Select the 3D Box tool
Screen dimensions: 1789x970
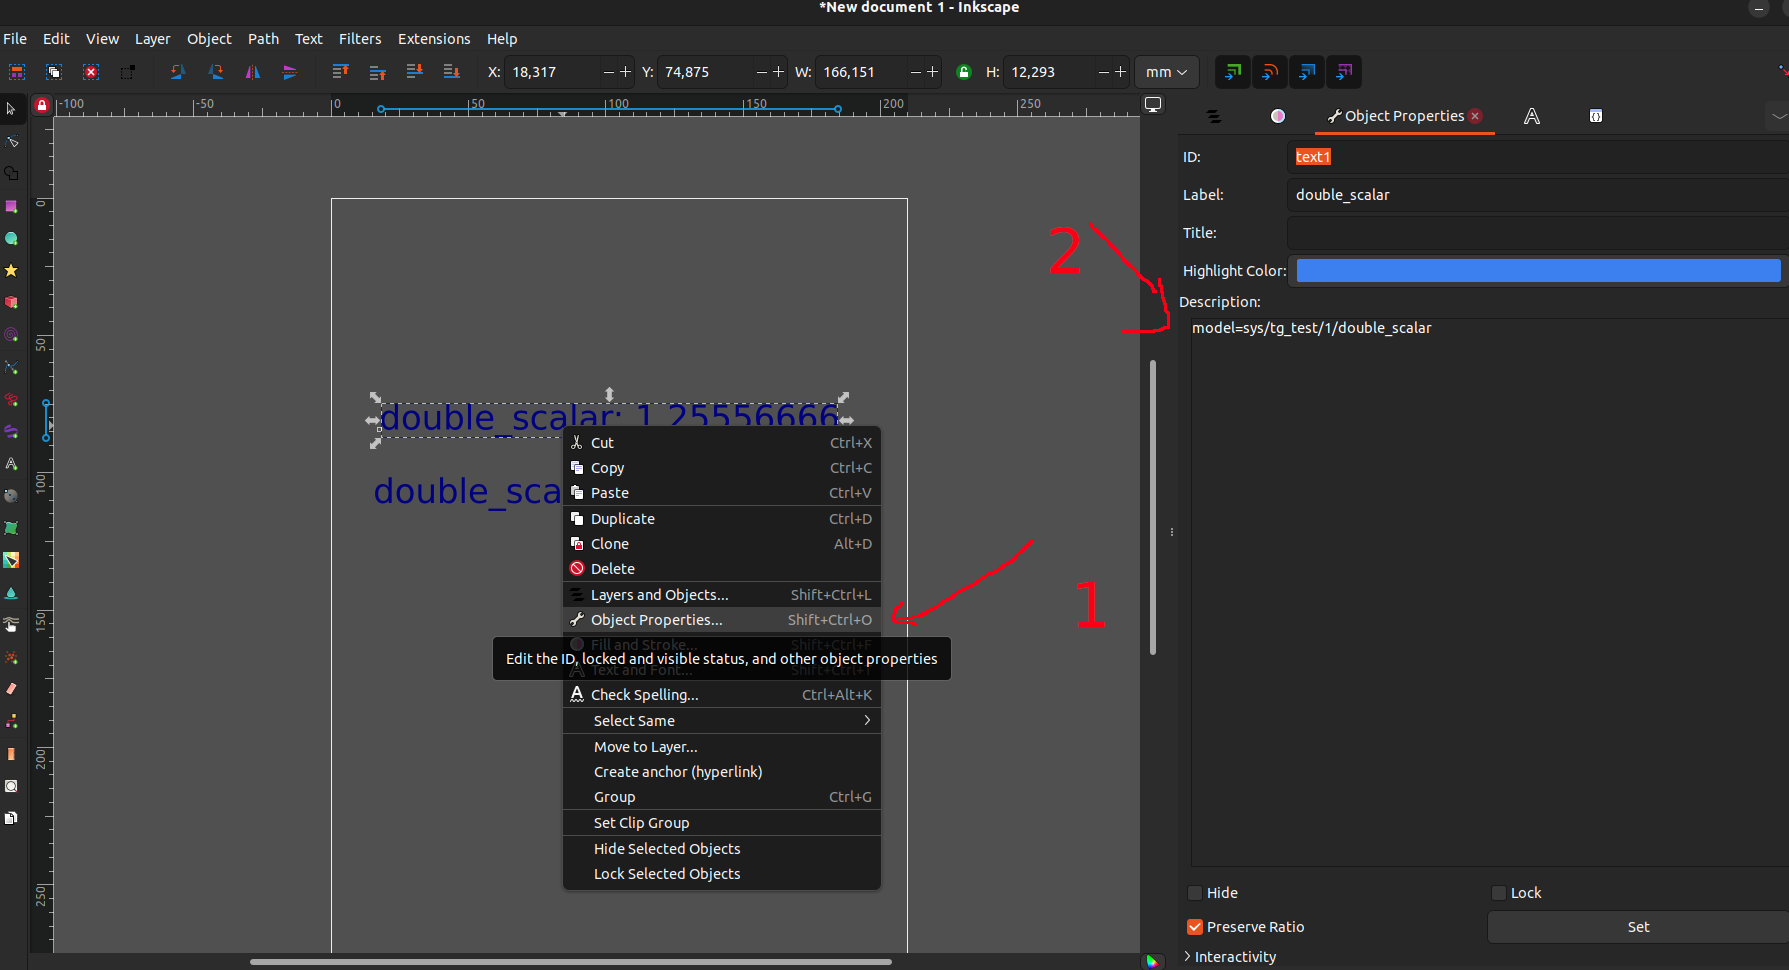(x=11, y=302)
